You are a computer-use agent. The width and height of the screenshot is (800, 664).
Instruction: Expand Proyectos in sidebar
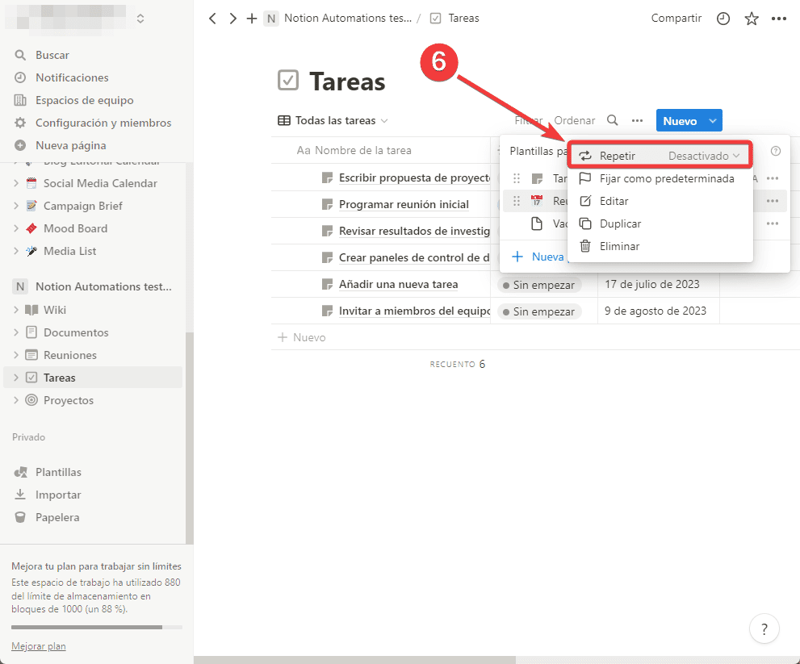click(16, 400)
